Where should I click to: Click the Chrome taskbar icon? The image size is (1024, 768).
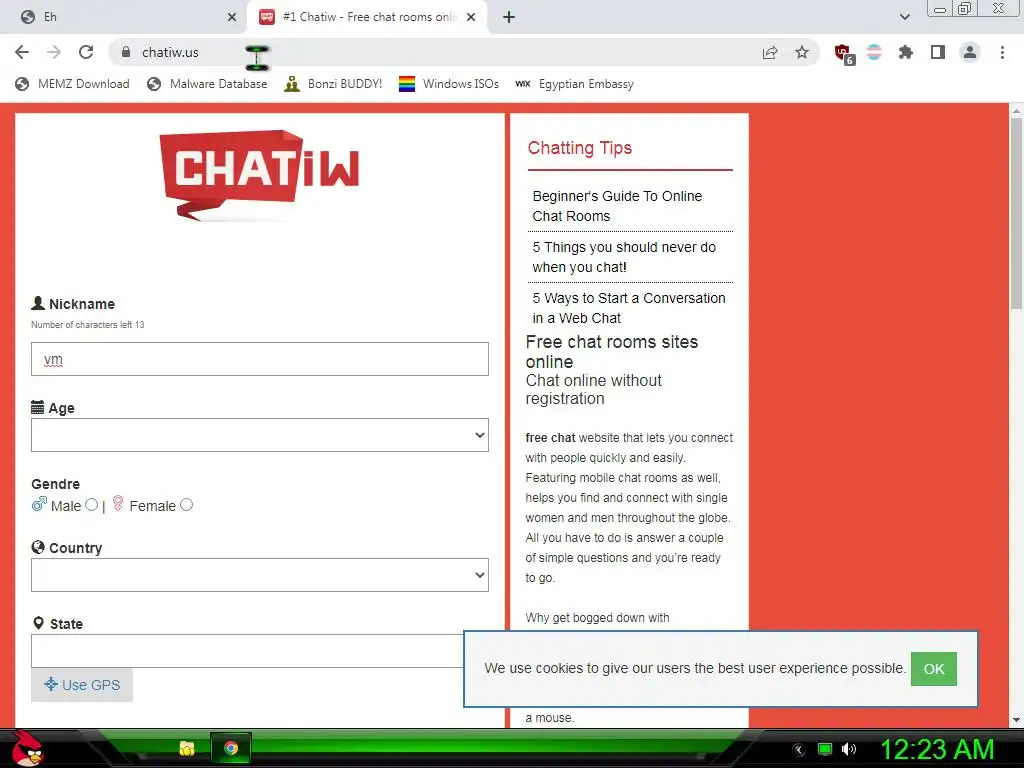pyautogui.click(x=231, y=748)
